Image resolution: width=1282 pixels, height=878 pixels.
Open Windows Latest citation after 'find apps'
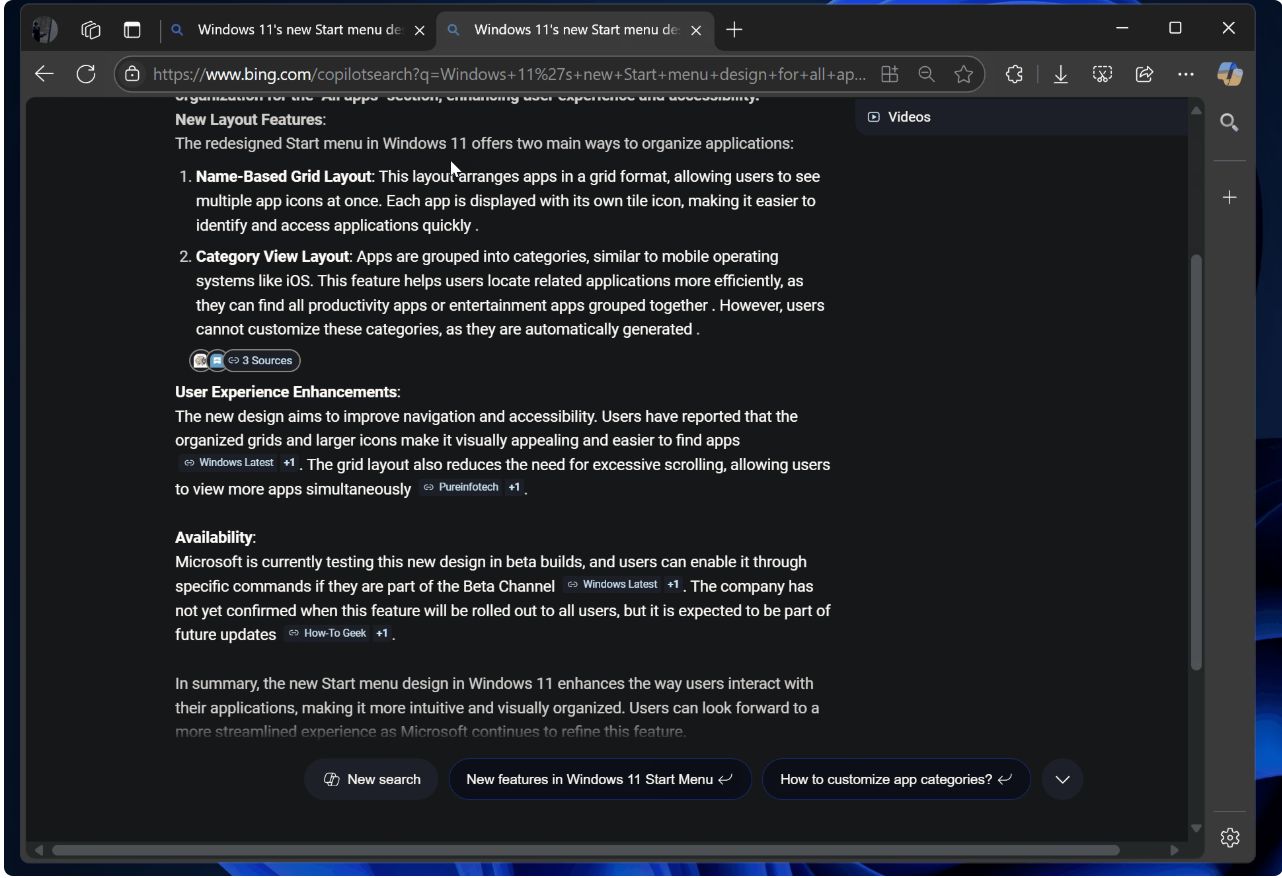(228, 463)
